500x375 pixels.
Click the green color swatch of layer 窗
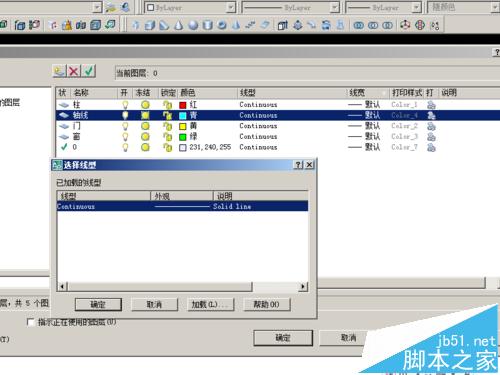click(182, 137)
